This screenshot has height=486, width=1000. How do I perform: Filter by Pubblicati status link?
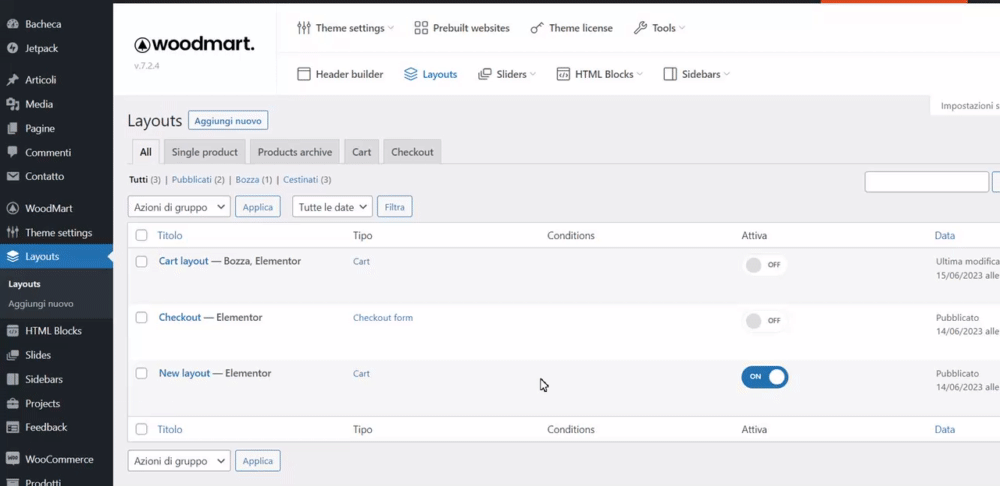point(191,180)
